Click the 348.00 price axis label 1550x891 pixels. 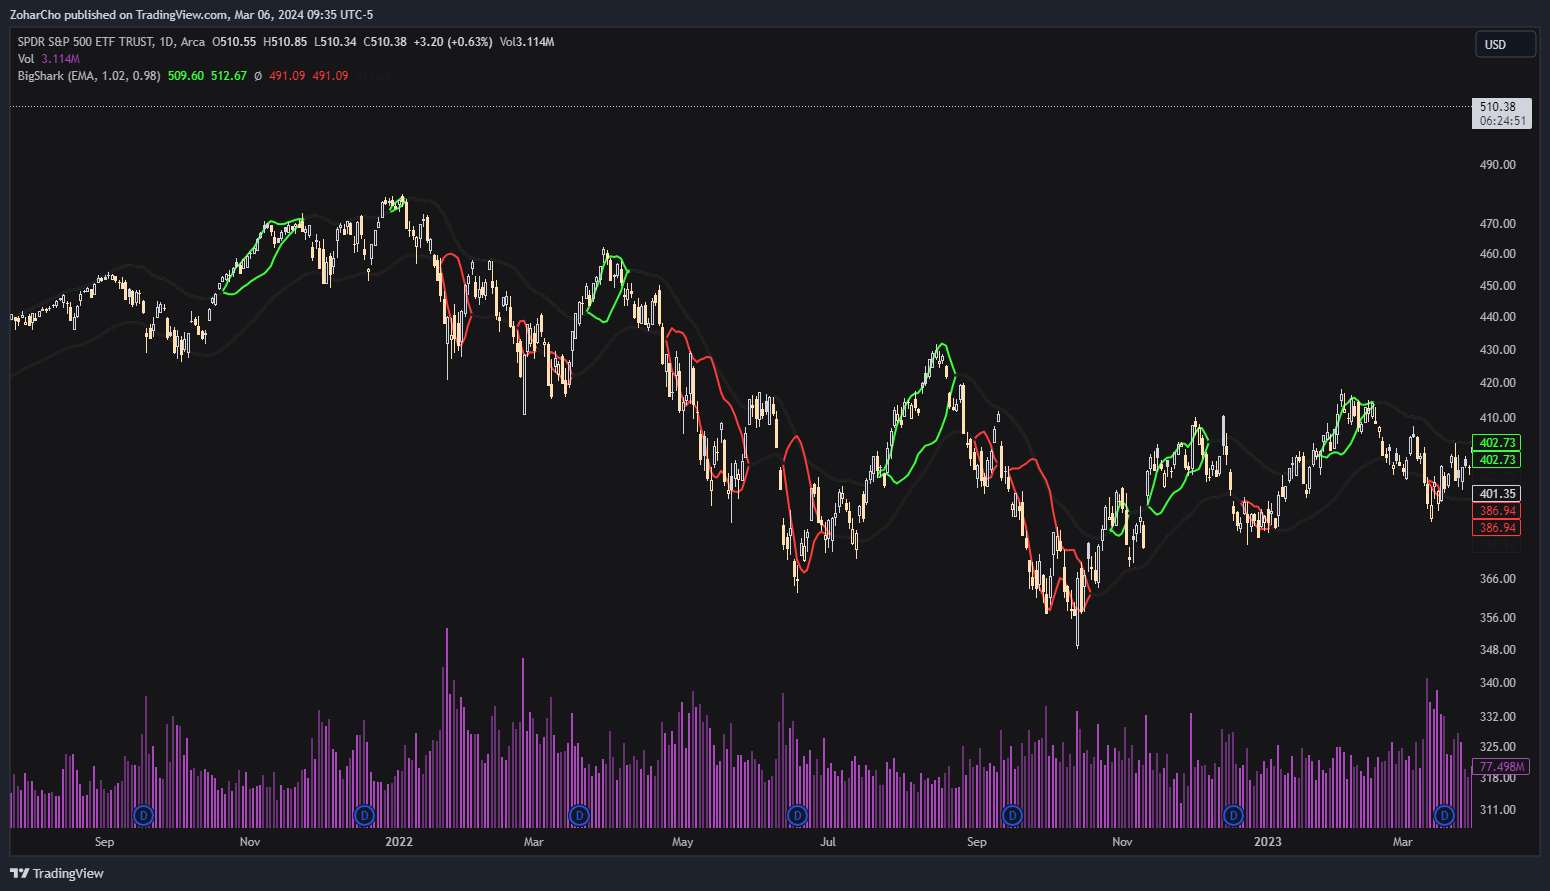tap(1498, 650)
